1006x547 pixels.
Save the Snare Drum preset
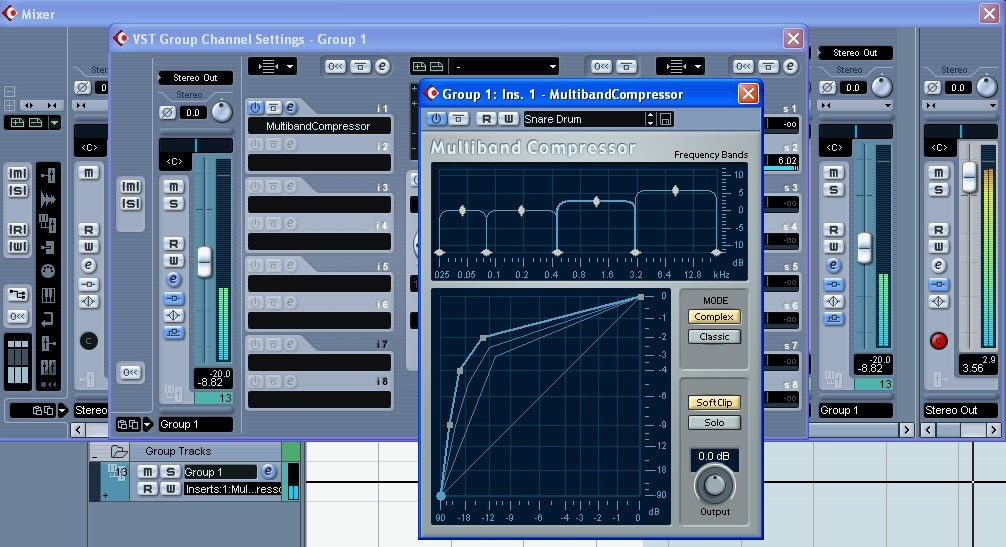click(x=666, y=119)
